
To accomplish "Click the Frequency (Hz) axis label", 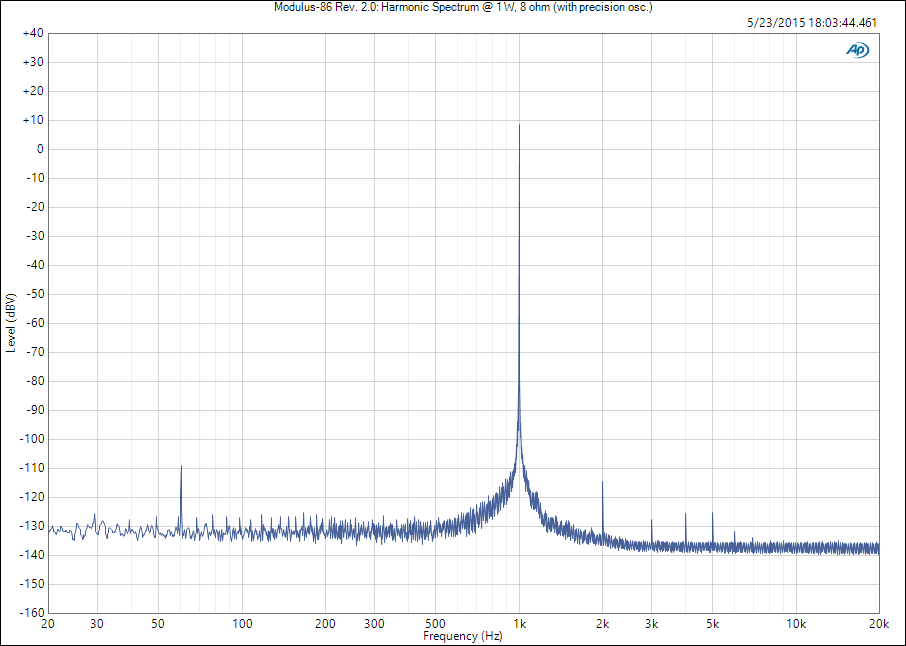I will tap(463, 636).
